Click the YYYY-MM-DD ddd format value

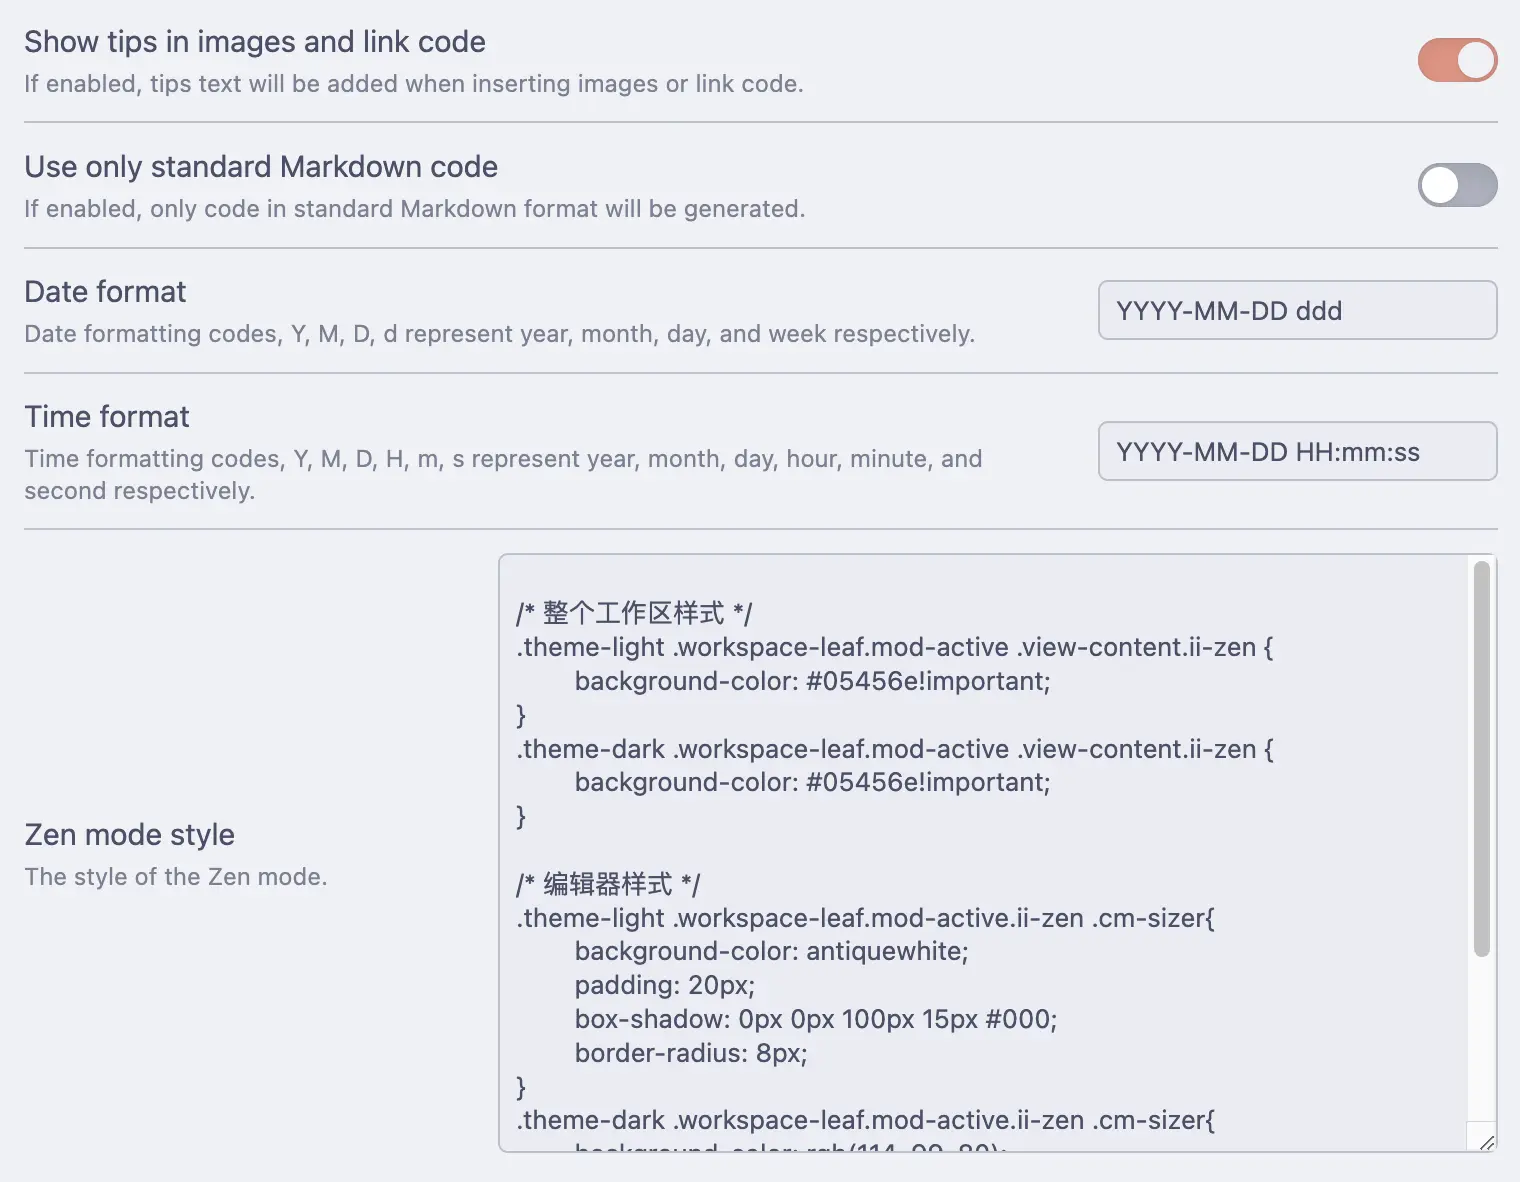pos(1229,310)
